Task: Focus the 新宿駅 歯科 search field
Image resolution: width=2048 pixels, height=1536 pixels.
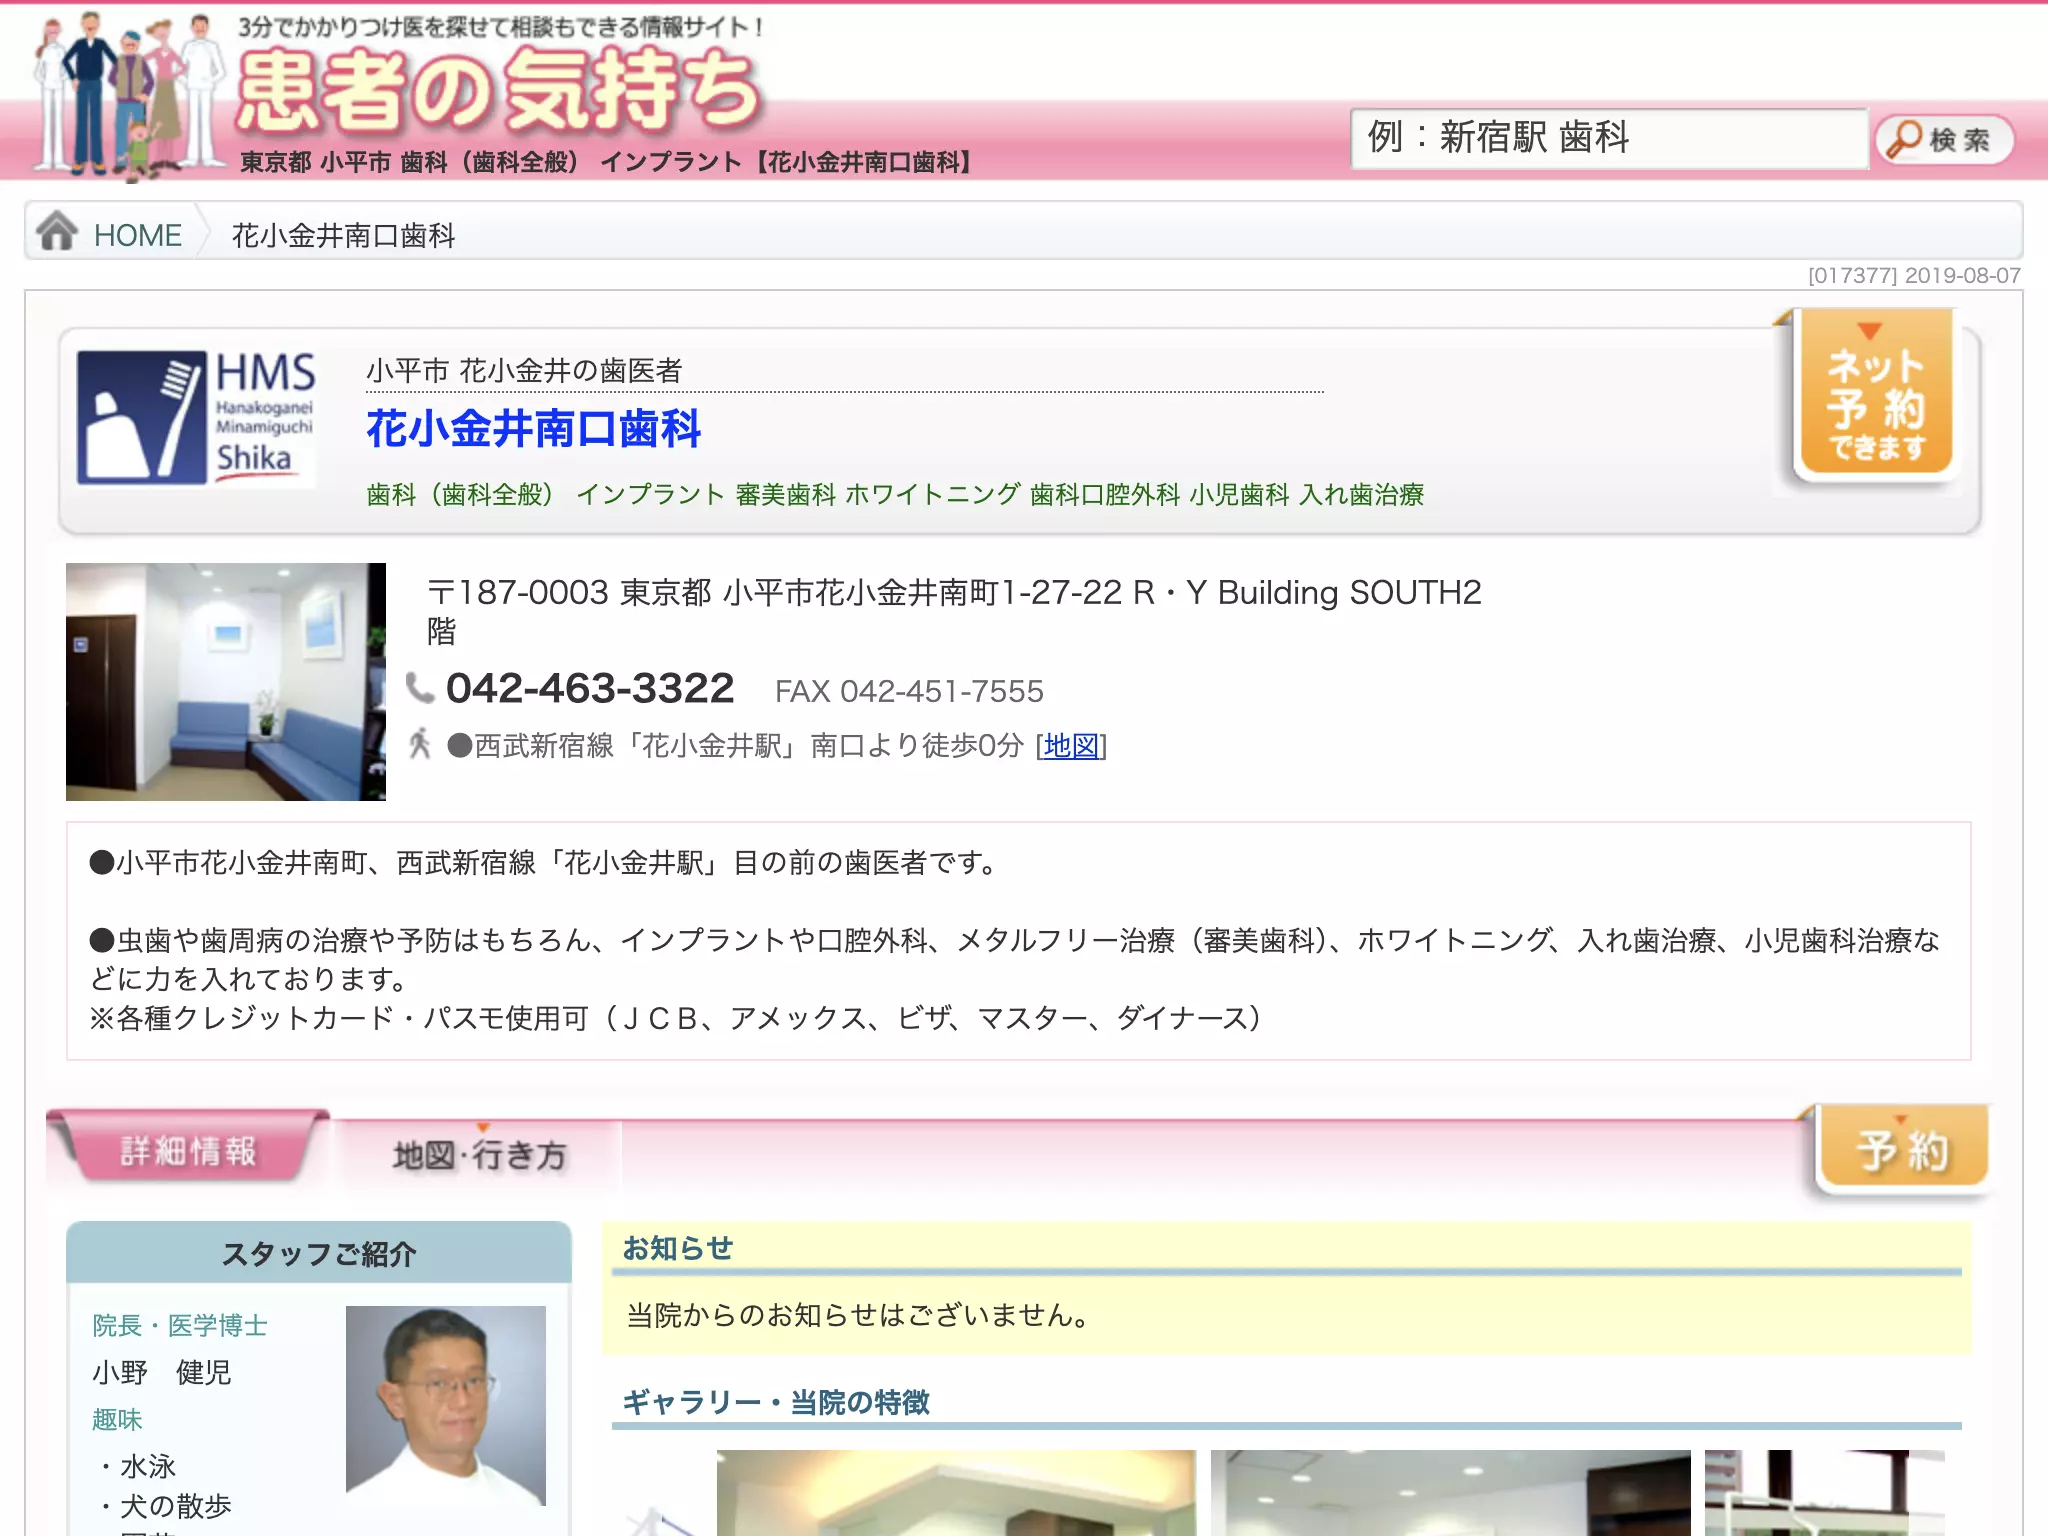Action: 1609,138
